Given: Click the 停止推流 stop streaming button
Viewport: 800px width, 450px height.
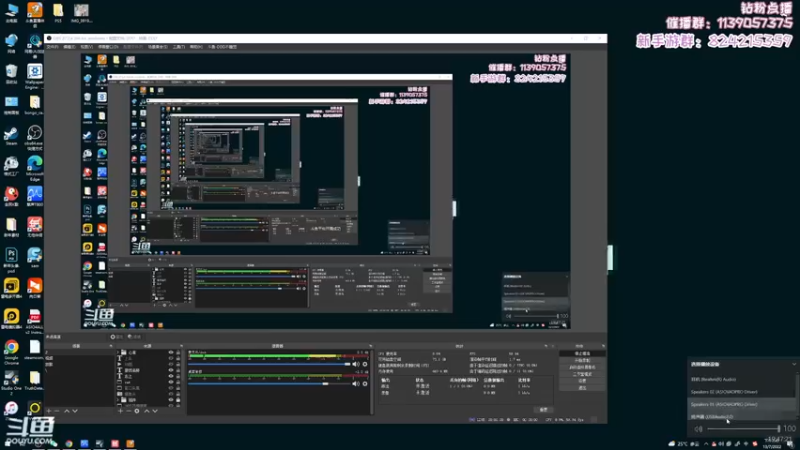Looking at the screenshot, I should point(582,354).
